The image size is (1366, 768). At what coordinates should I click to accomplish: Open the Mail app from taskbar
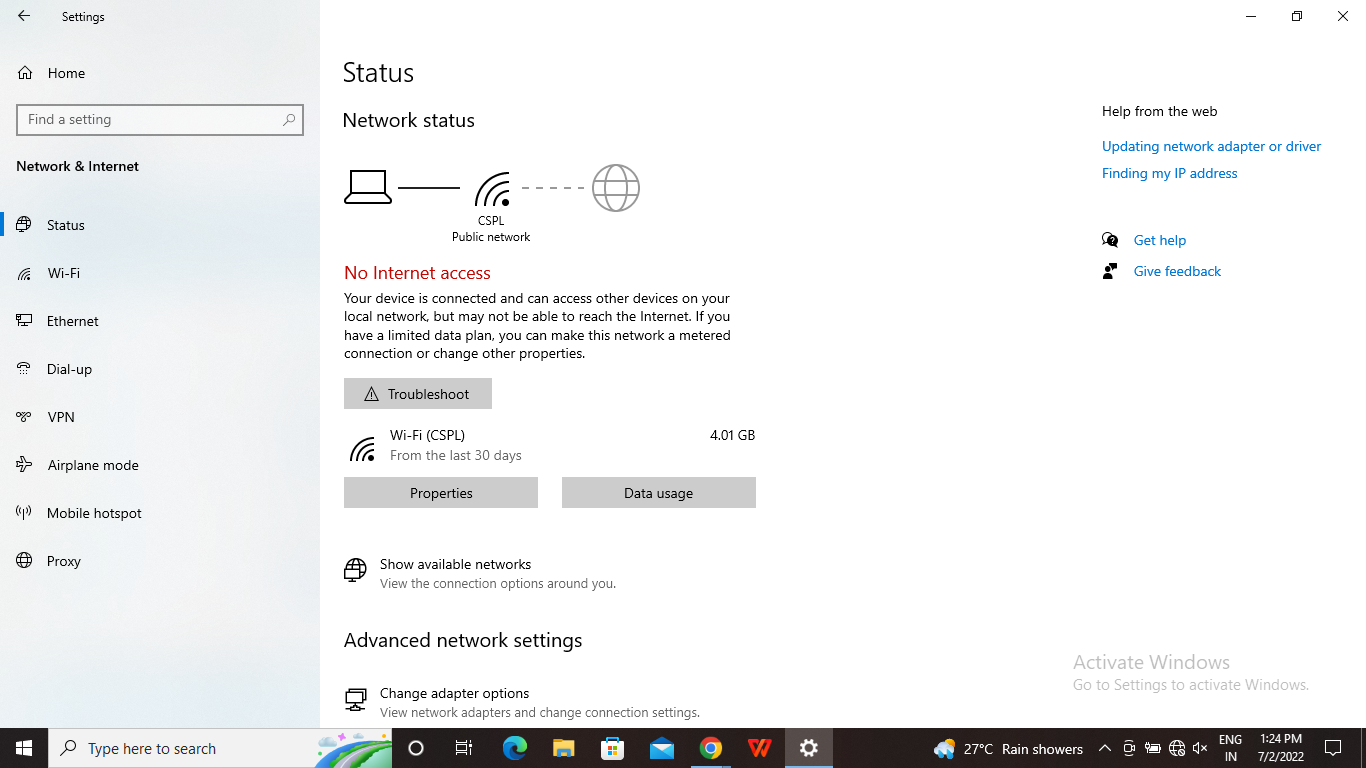pos(661,748)
